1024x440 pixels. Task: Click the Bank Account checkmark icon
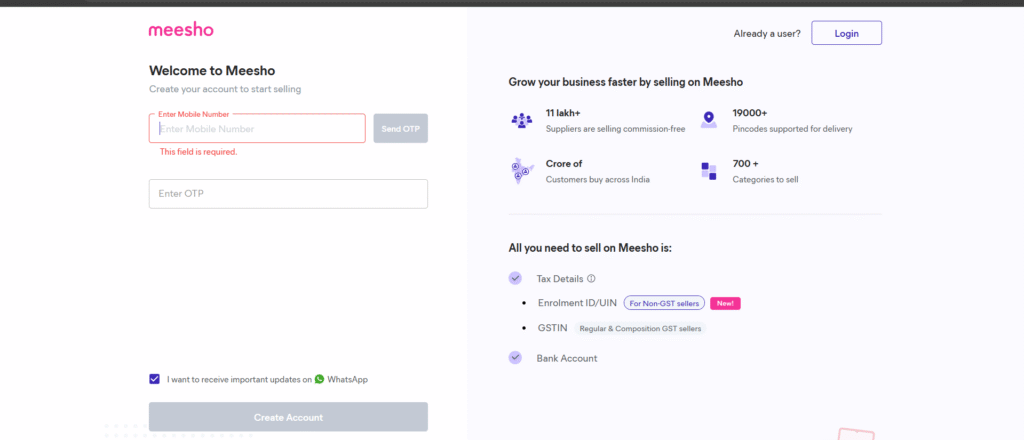[x=515, y=357]
